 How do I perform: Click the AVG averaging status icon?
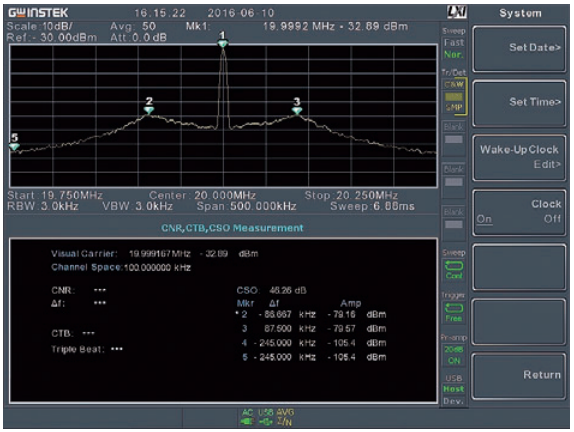click(x=285, y=417)
